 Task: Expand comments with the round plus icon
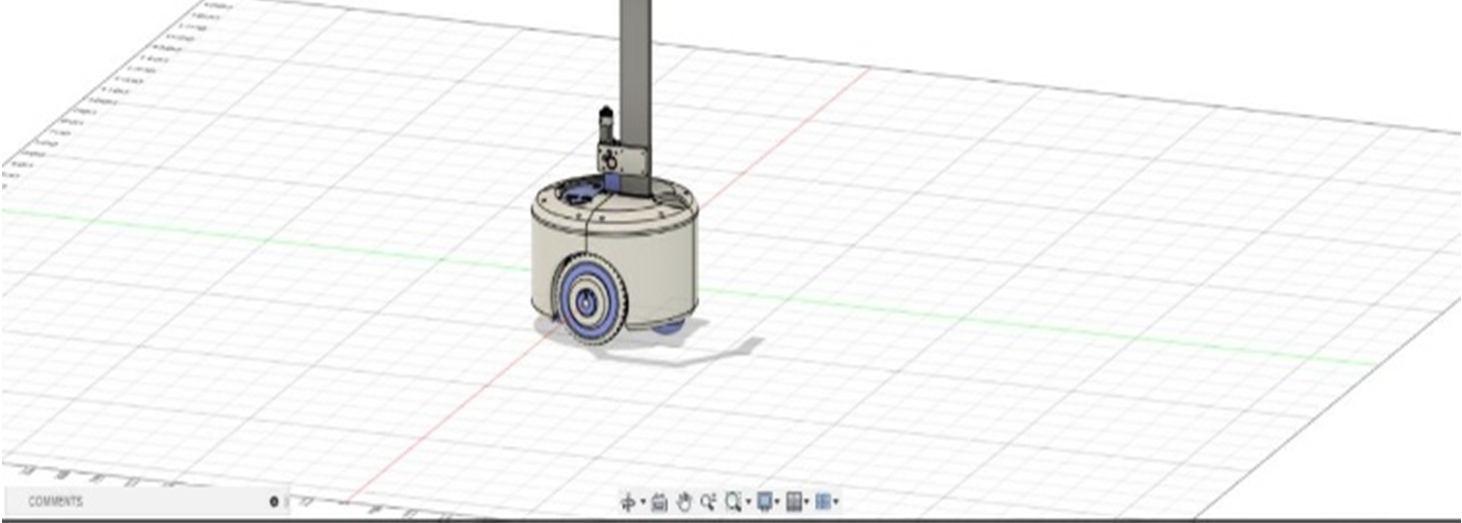click(274, 502)
